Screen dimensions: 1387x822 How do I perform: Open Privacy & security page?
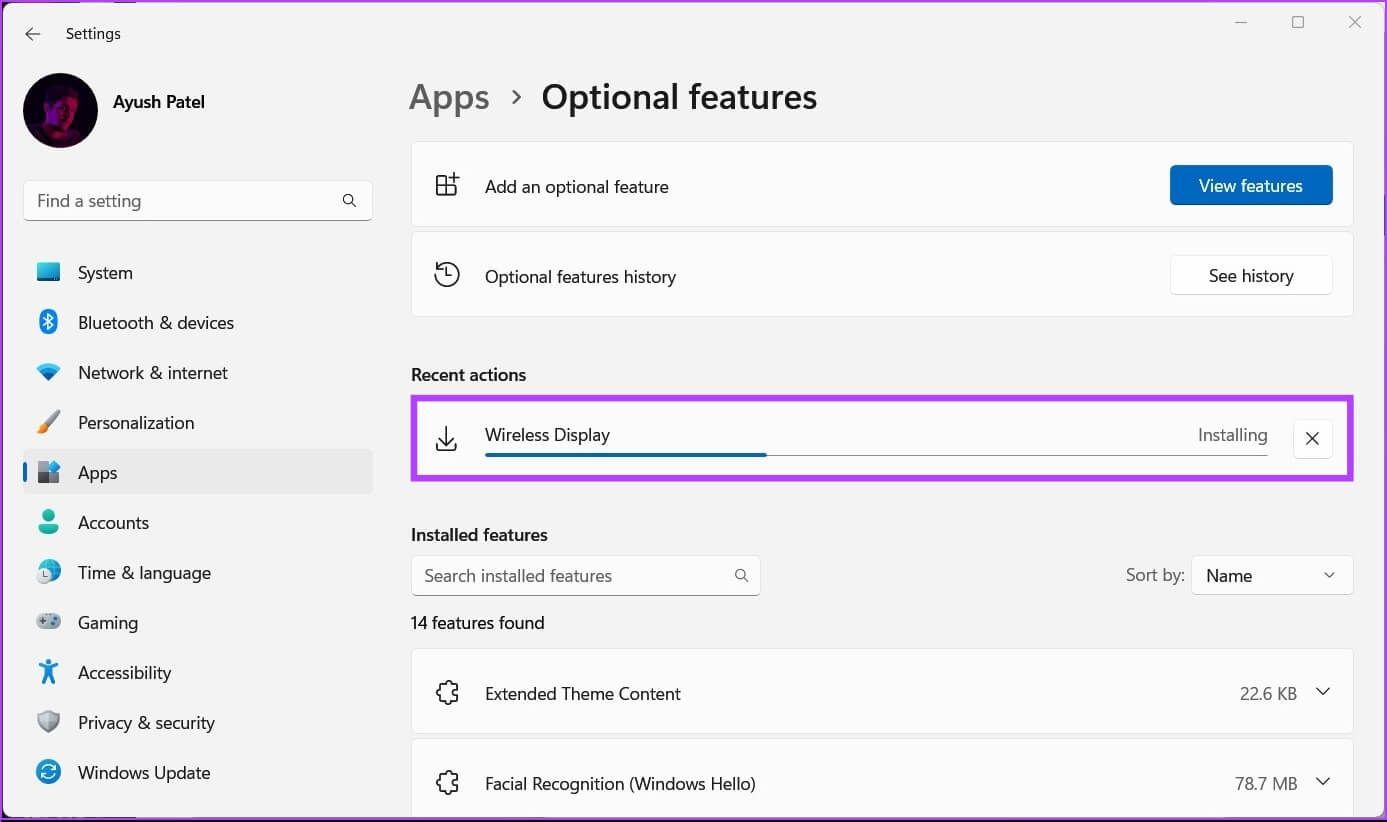tap(198, 722)
